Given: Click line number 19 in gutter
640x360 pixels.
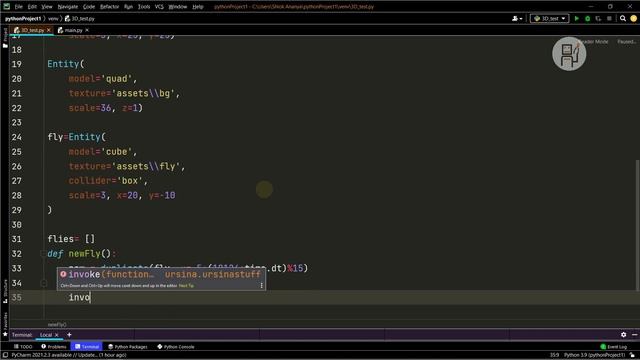Looking at the screenshot, I should 16,64.
